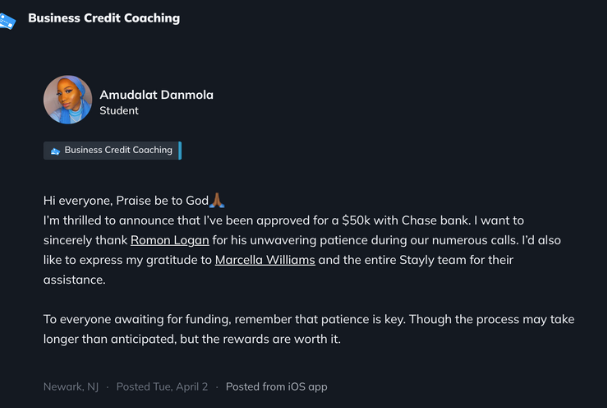Viewport: 607px width, 408px height.
Task: Click the blue credit card icon in header
Action: tap(7, 20)
